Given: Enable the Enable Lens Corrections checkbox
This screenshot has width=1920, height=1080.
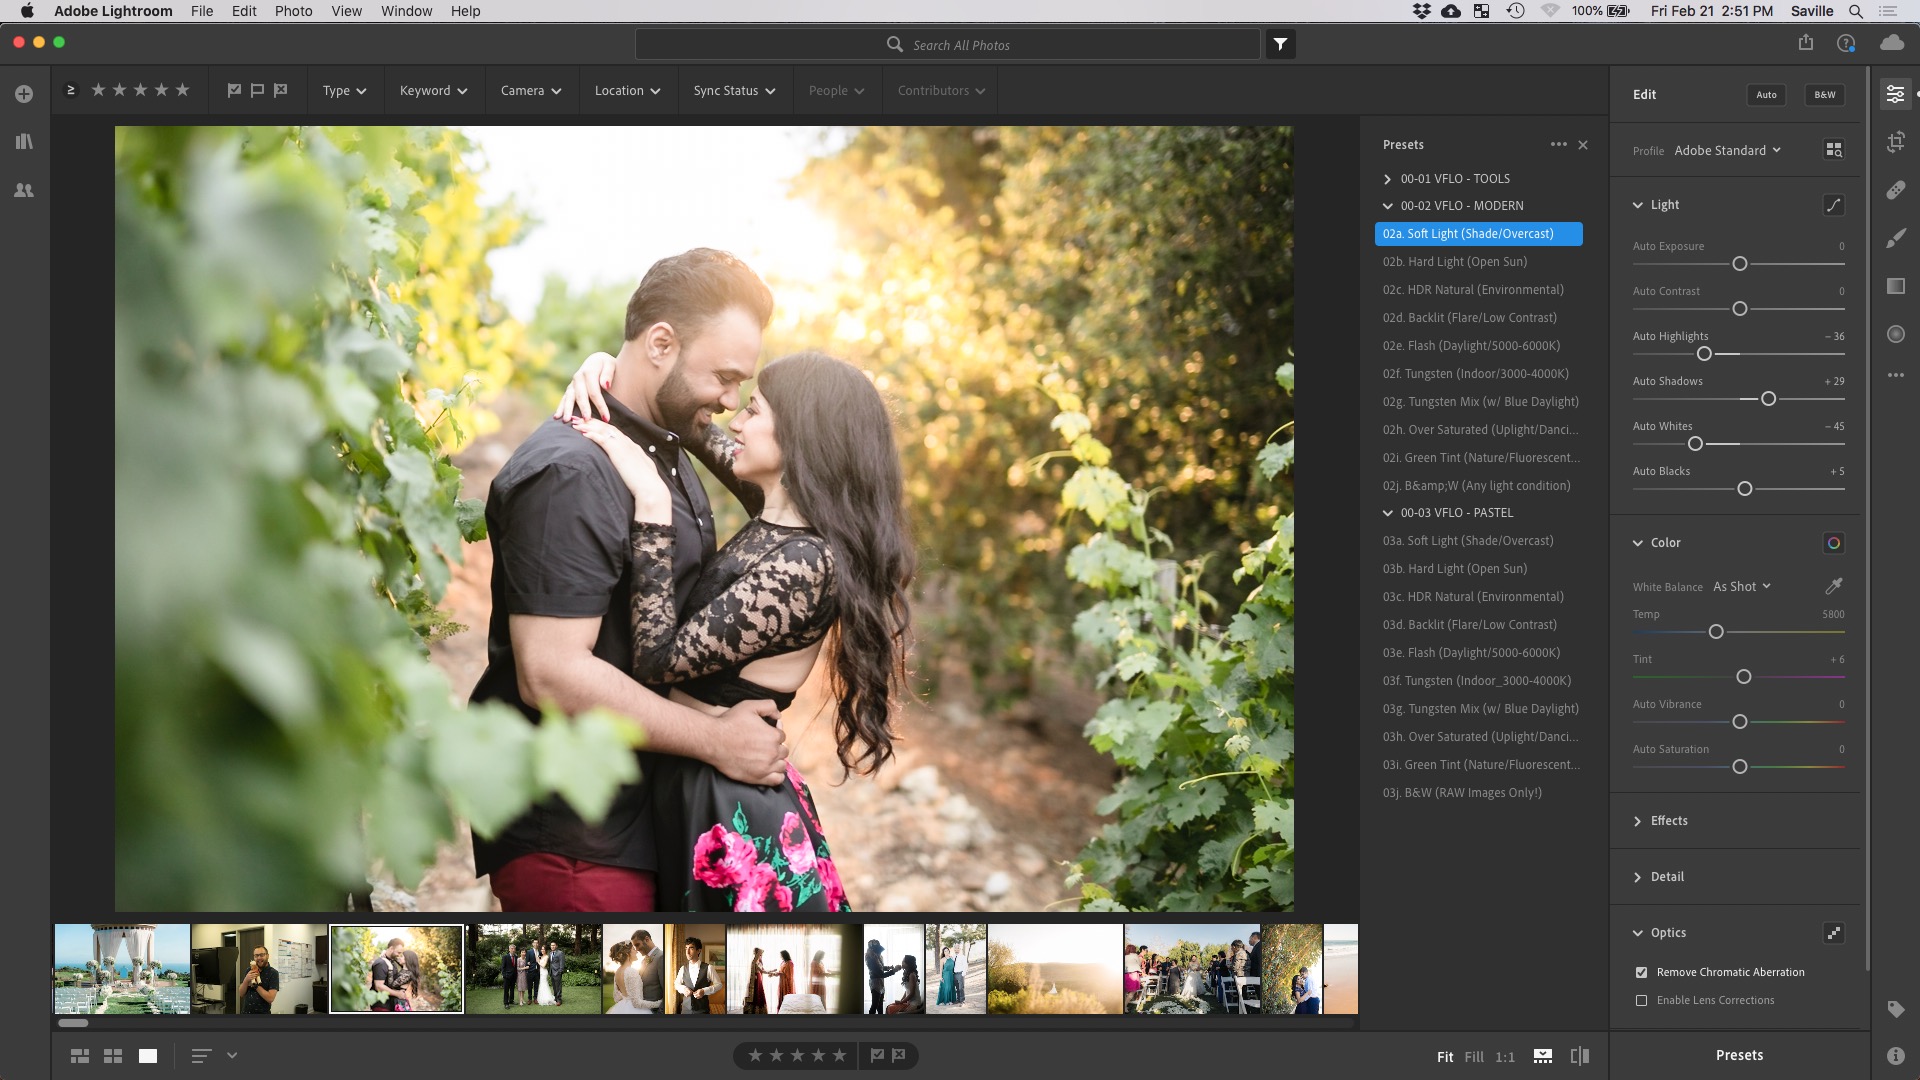Looking at the screenshot, I should click(1641, 1000).
